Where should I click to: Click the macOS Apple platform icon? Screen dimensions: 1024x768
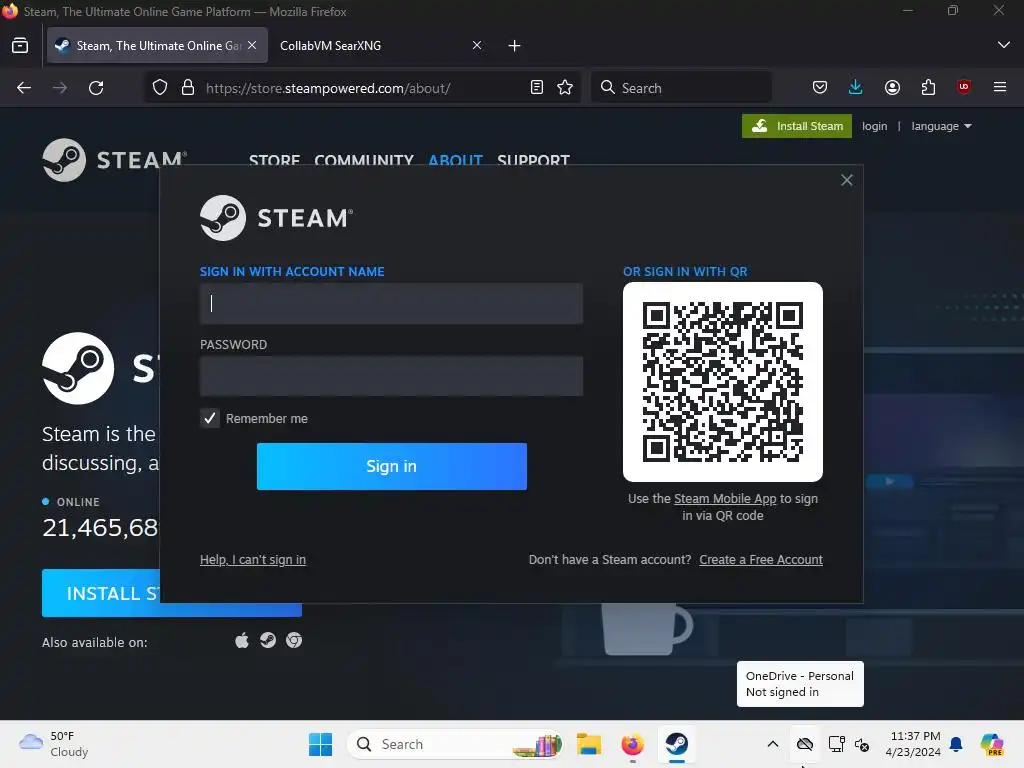click(242, 641)
